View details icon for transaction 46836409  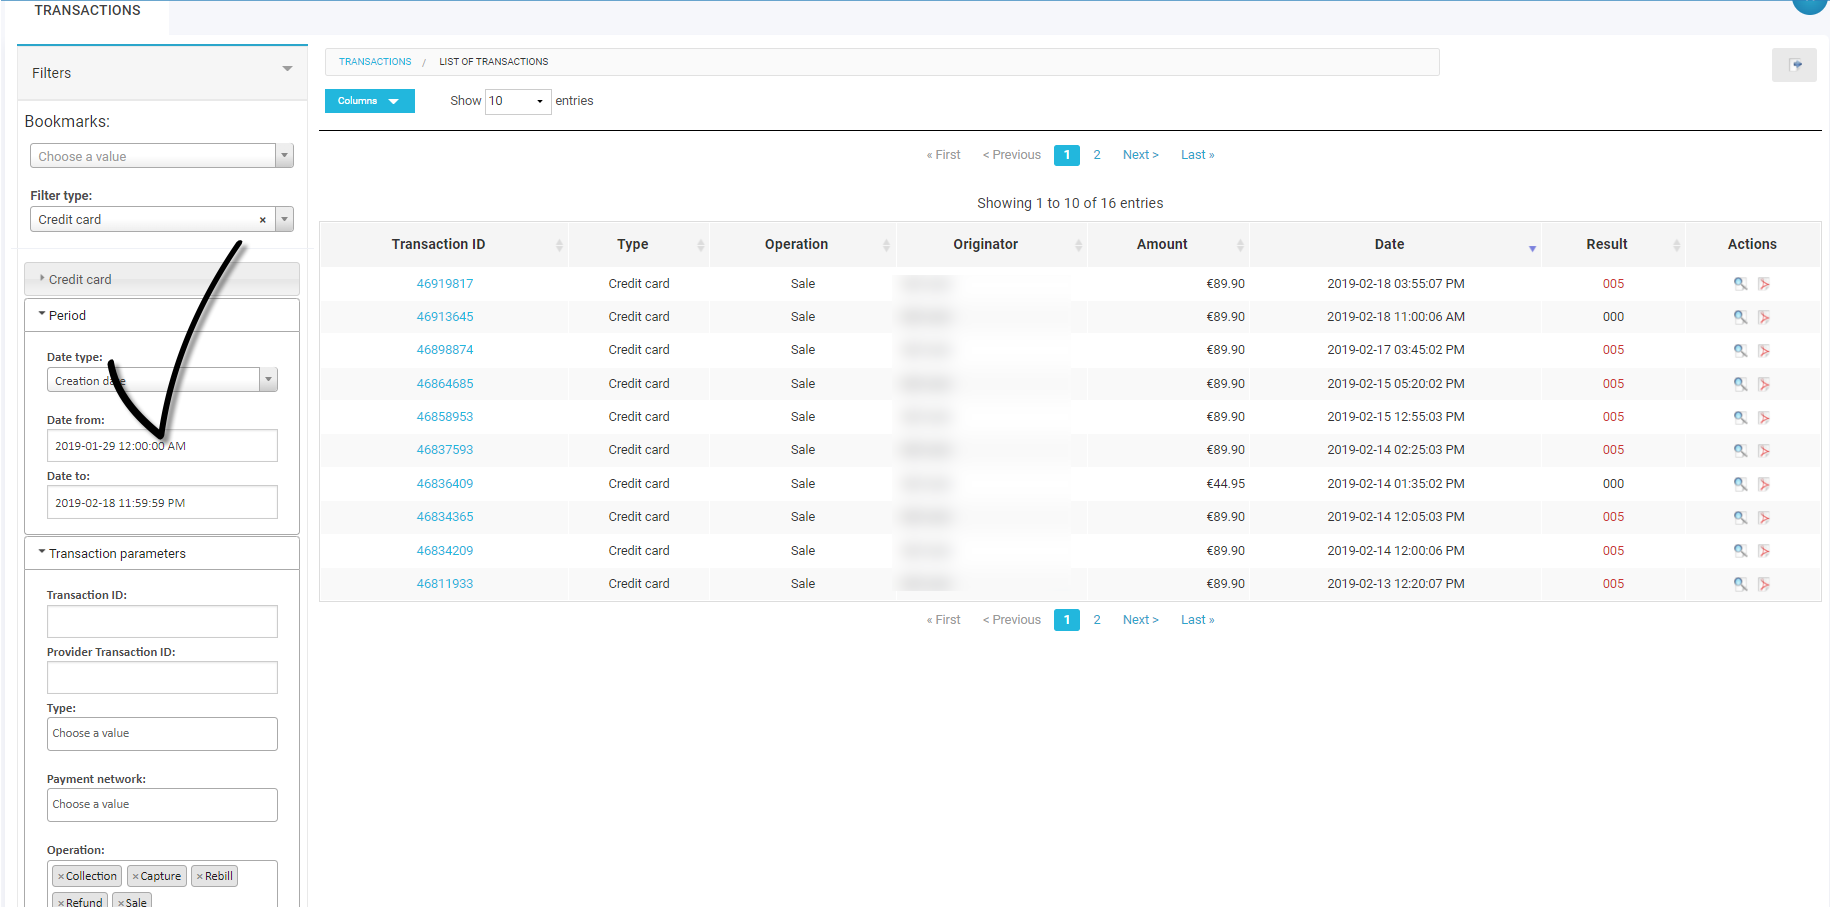[1740, 484]
